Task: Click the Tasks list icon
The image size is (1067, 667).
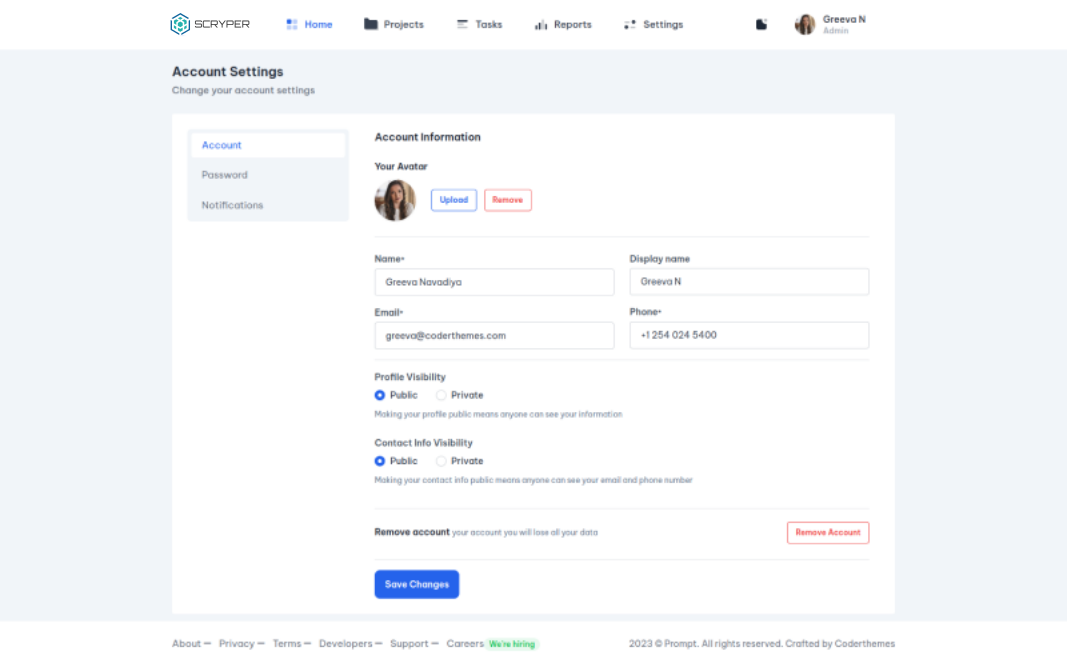Action: pyautogui.click(x=463, y=24)
